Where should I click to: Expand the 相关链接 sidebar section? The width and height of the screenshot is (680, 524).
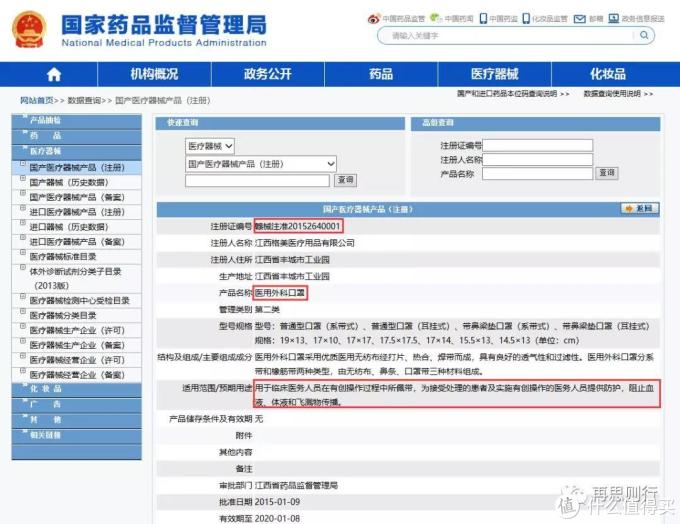point(76,436)
